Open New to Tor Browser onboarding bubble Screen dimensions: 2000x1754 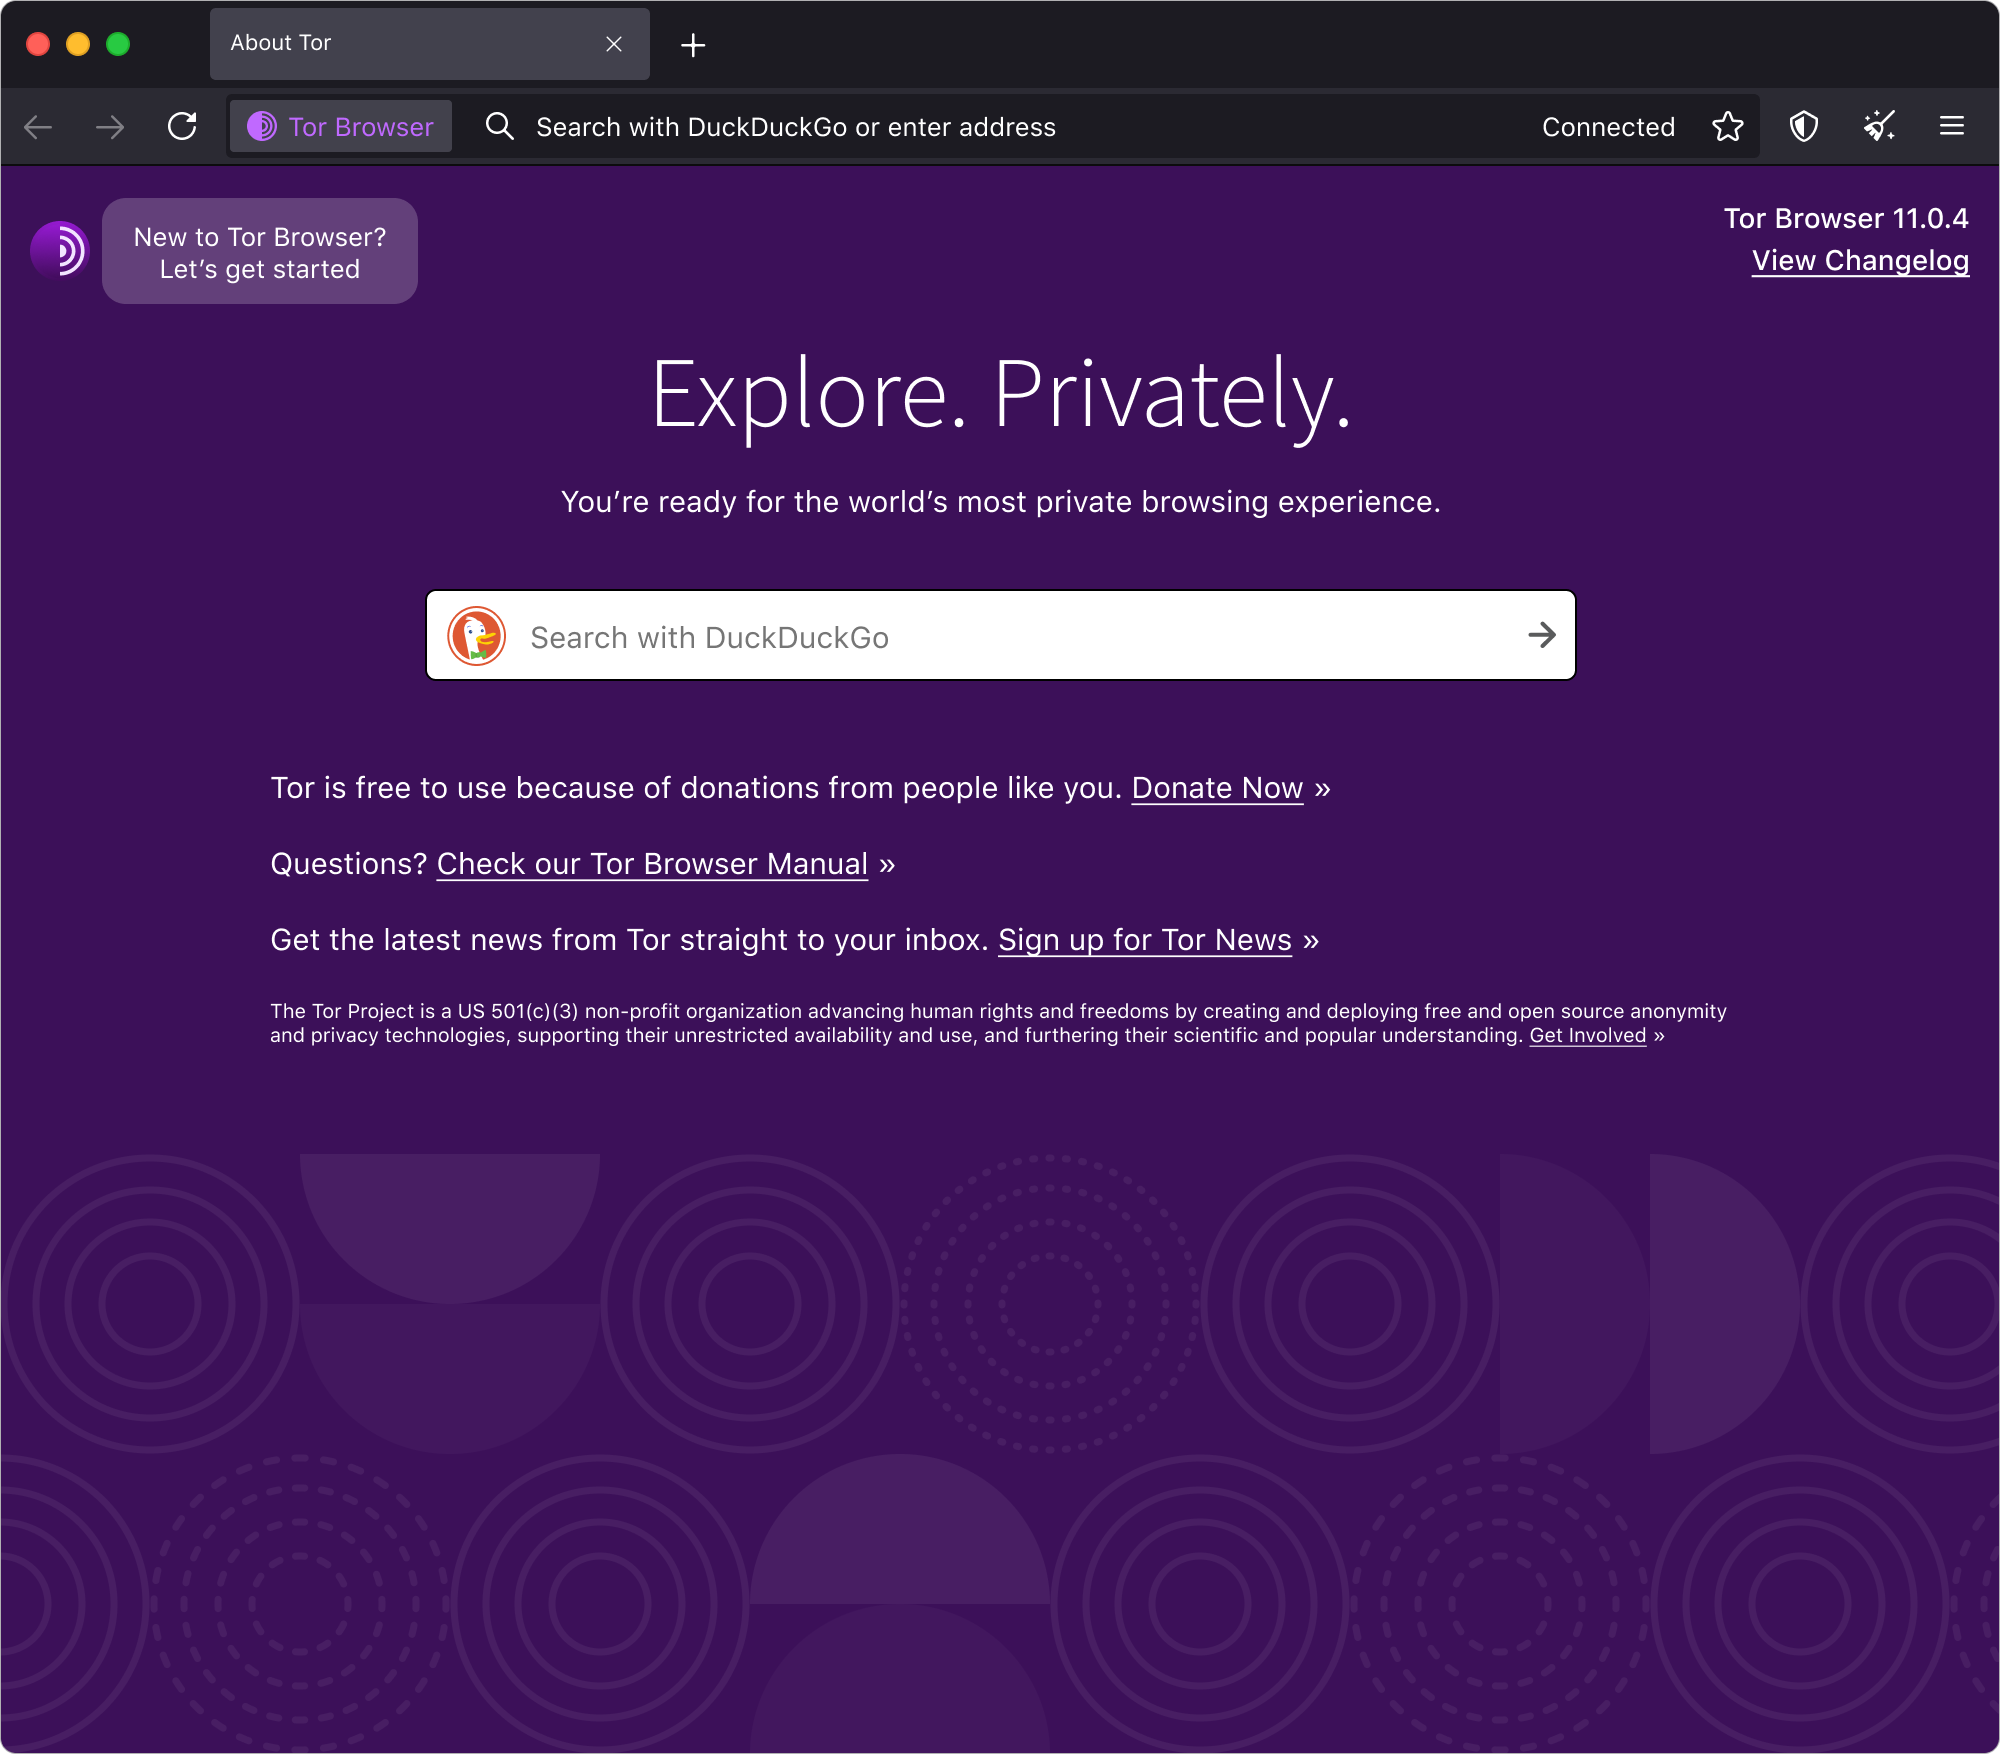(260, 251)
